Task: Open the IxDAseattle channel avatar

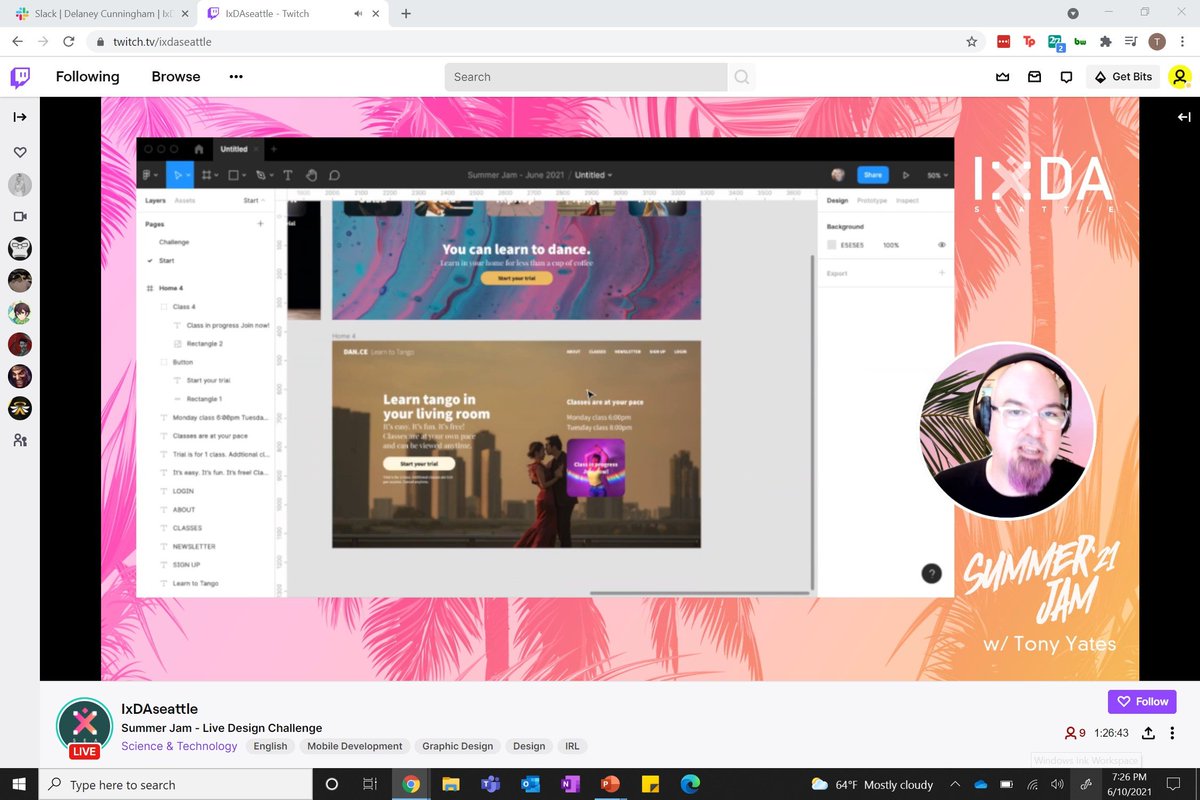Action: tap(84, 727)
